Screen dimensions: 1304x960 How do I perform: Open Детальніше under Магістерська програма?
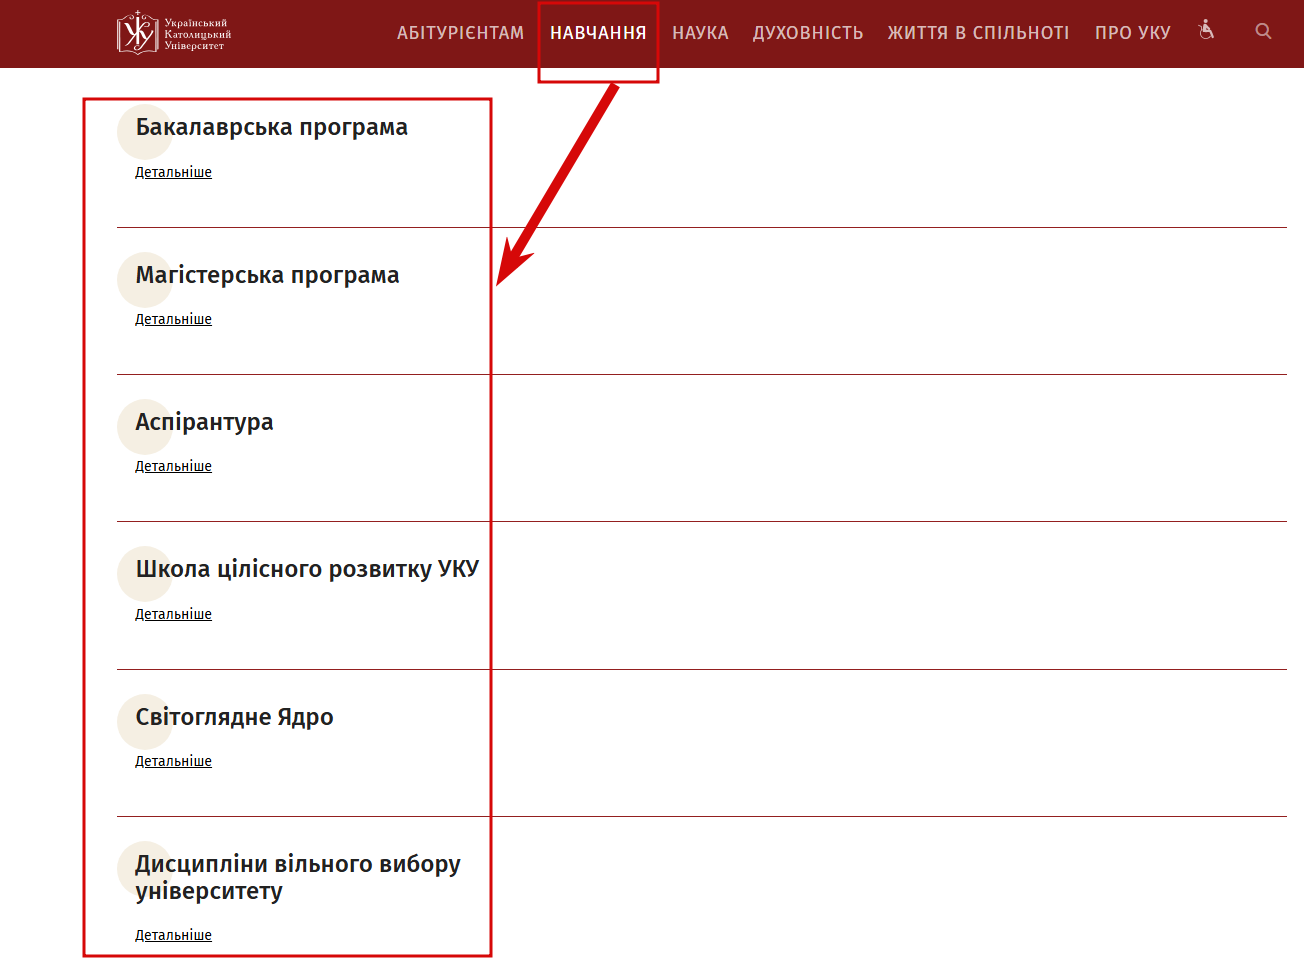click(174, 319)
